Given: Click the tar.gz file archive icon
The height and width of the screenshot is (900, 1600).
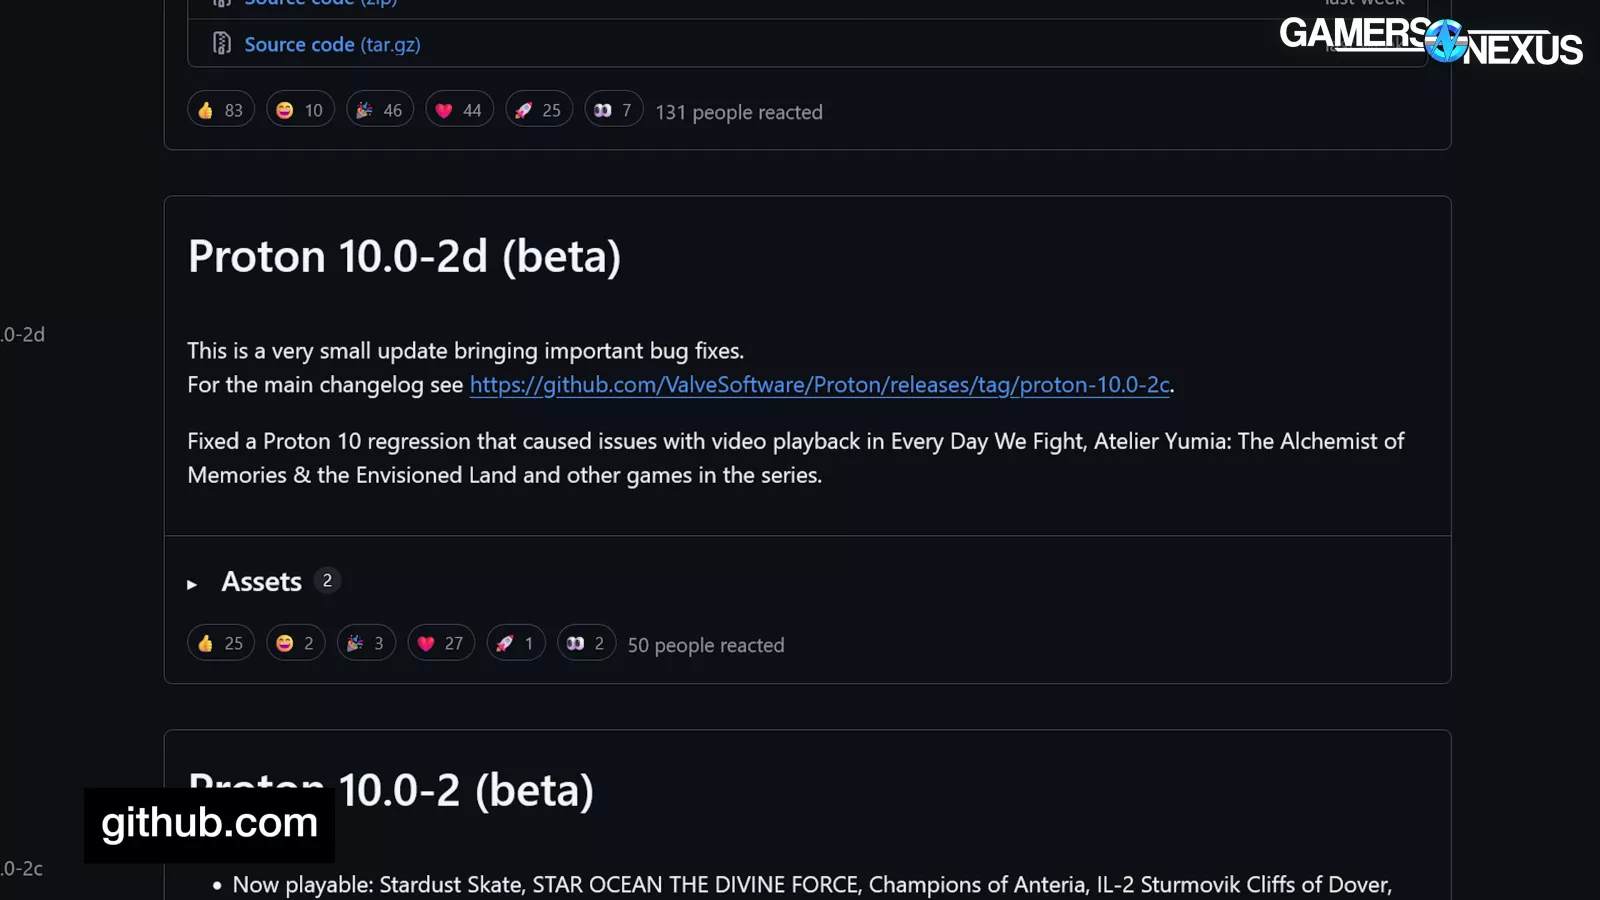Looking at the screenshot, I should point(222,44).
